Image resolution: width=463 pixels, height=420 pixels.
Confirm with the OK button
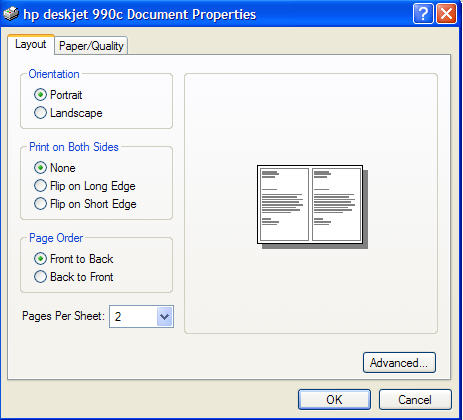tap(334, 399)
